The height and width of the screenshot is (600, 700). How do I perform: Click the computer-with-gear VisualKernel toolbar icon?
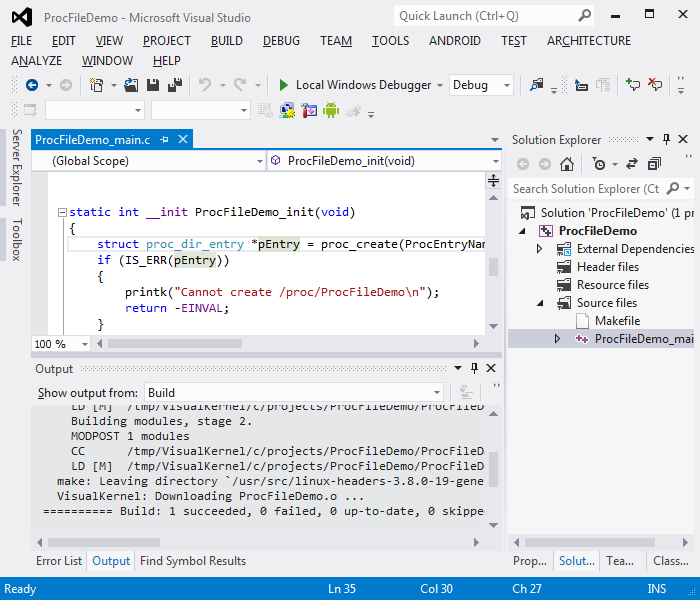[287, 110]
